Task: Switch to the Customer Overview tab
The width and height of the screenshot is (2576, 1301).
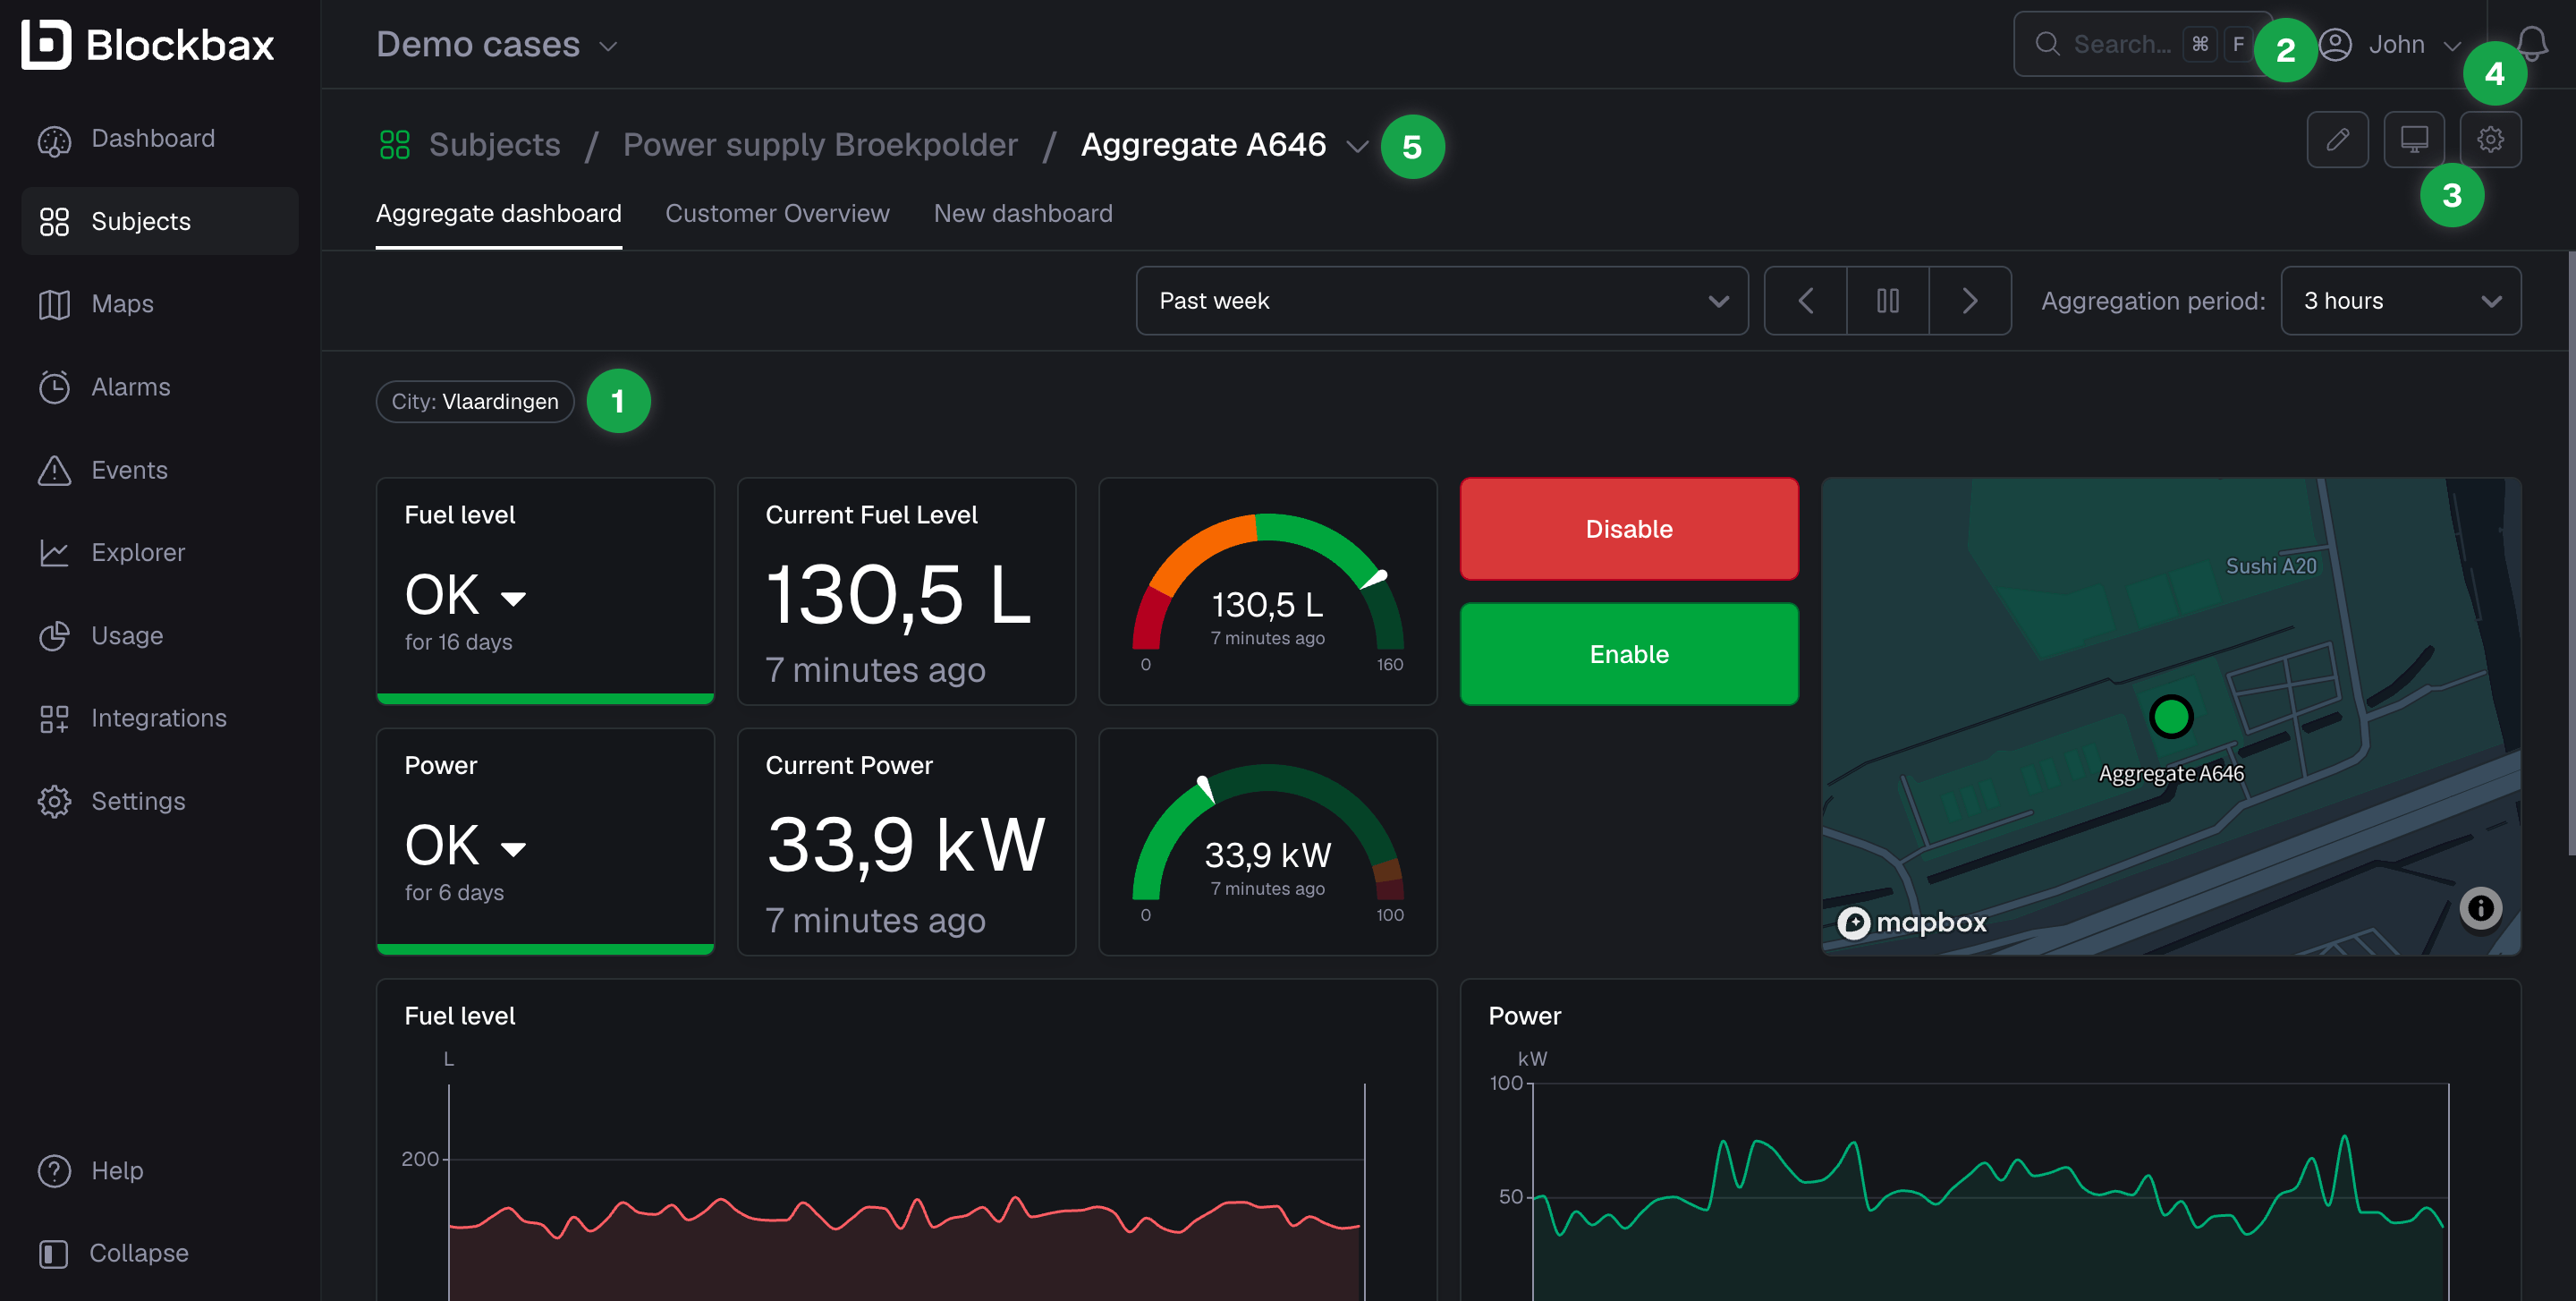Action: click(x=777, y=214)
